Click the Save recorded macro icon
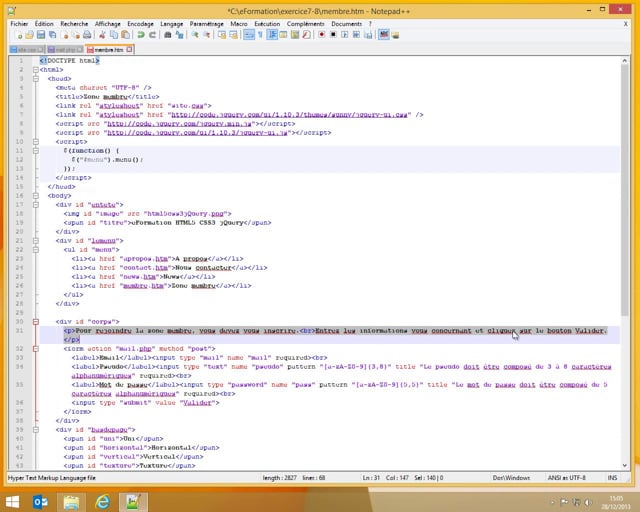640x512 pixels. click(368, 35)
